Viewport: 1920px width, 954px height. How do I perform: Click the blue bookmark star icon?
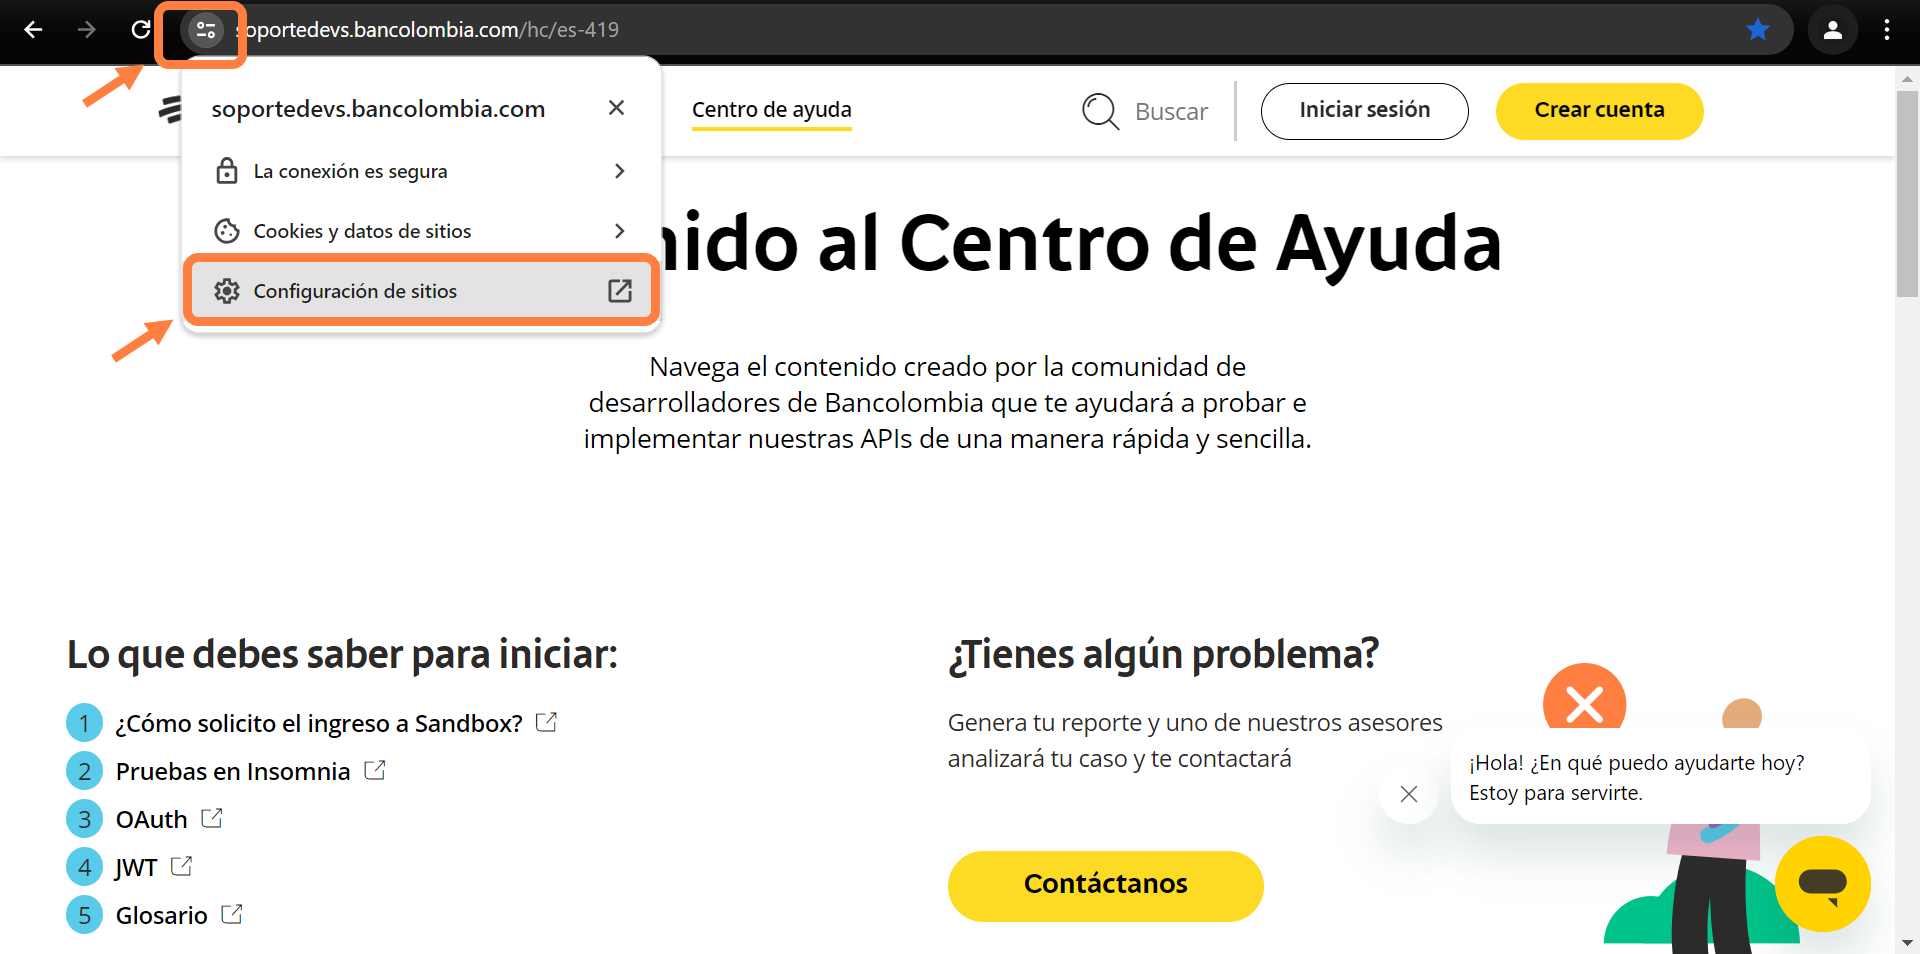point(1757,30)
